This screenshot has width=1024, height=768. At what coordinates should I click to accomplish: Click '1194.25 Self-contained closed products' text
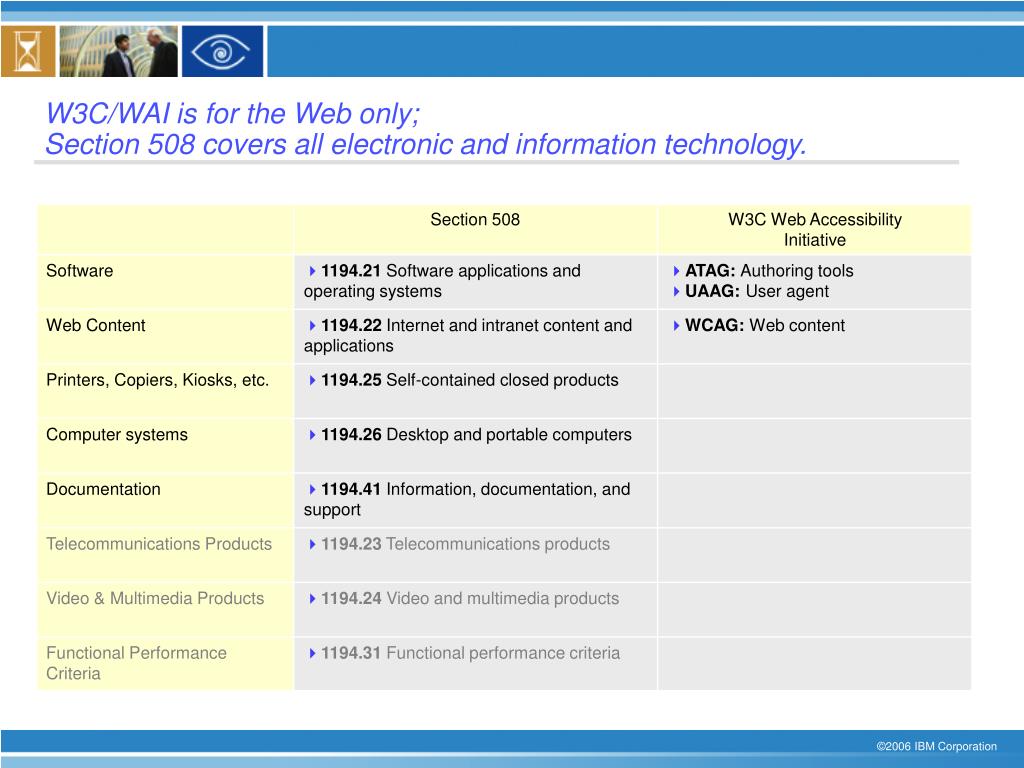pos(470,380)
